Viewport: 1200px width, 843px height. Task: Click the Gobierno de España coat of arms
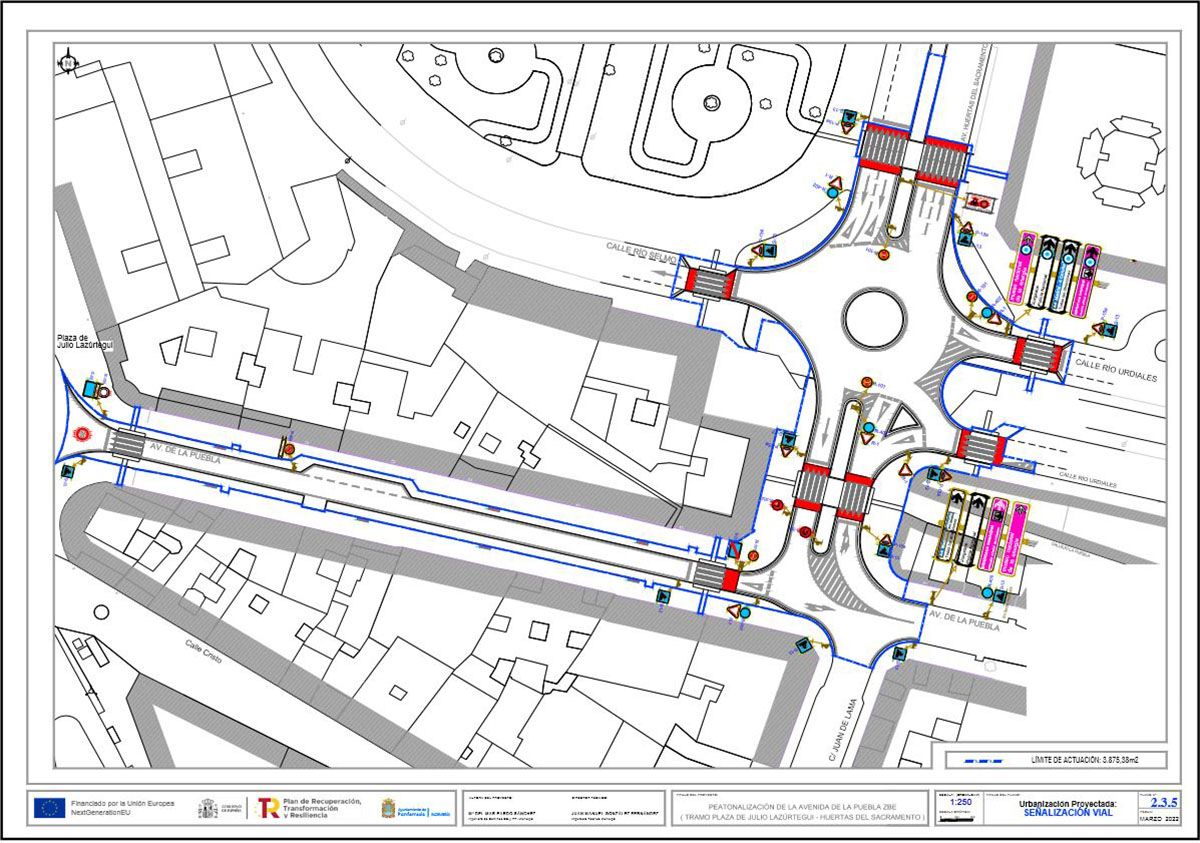[x=207, y=807]
